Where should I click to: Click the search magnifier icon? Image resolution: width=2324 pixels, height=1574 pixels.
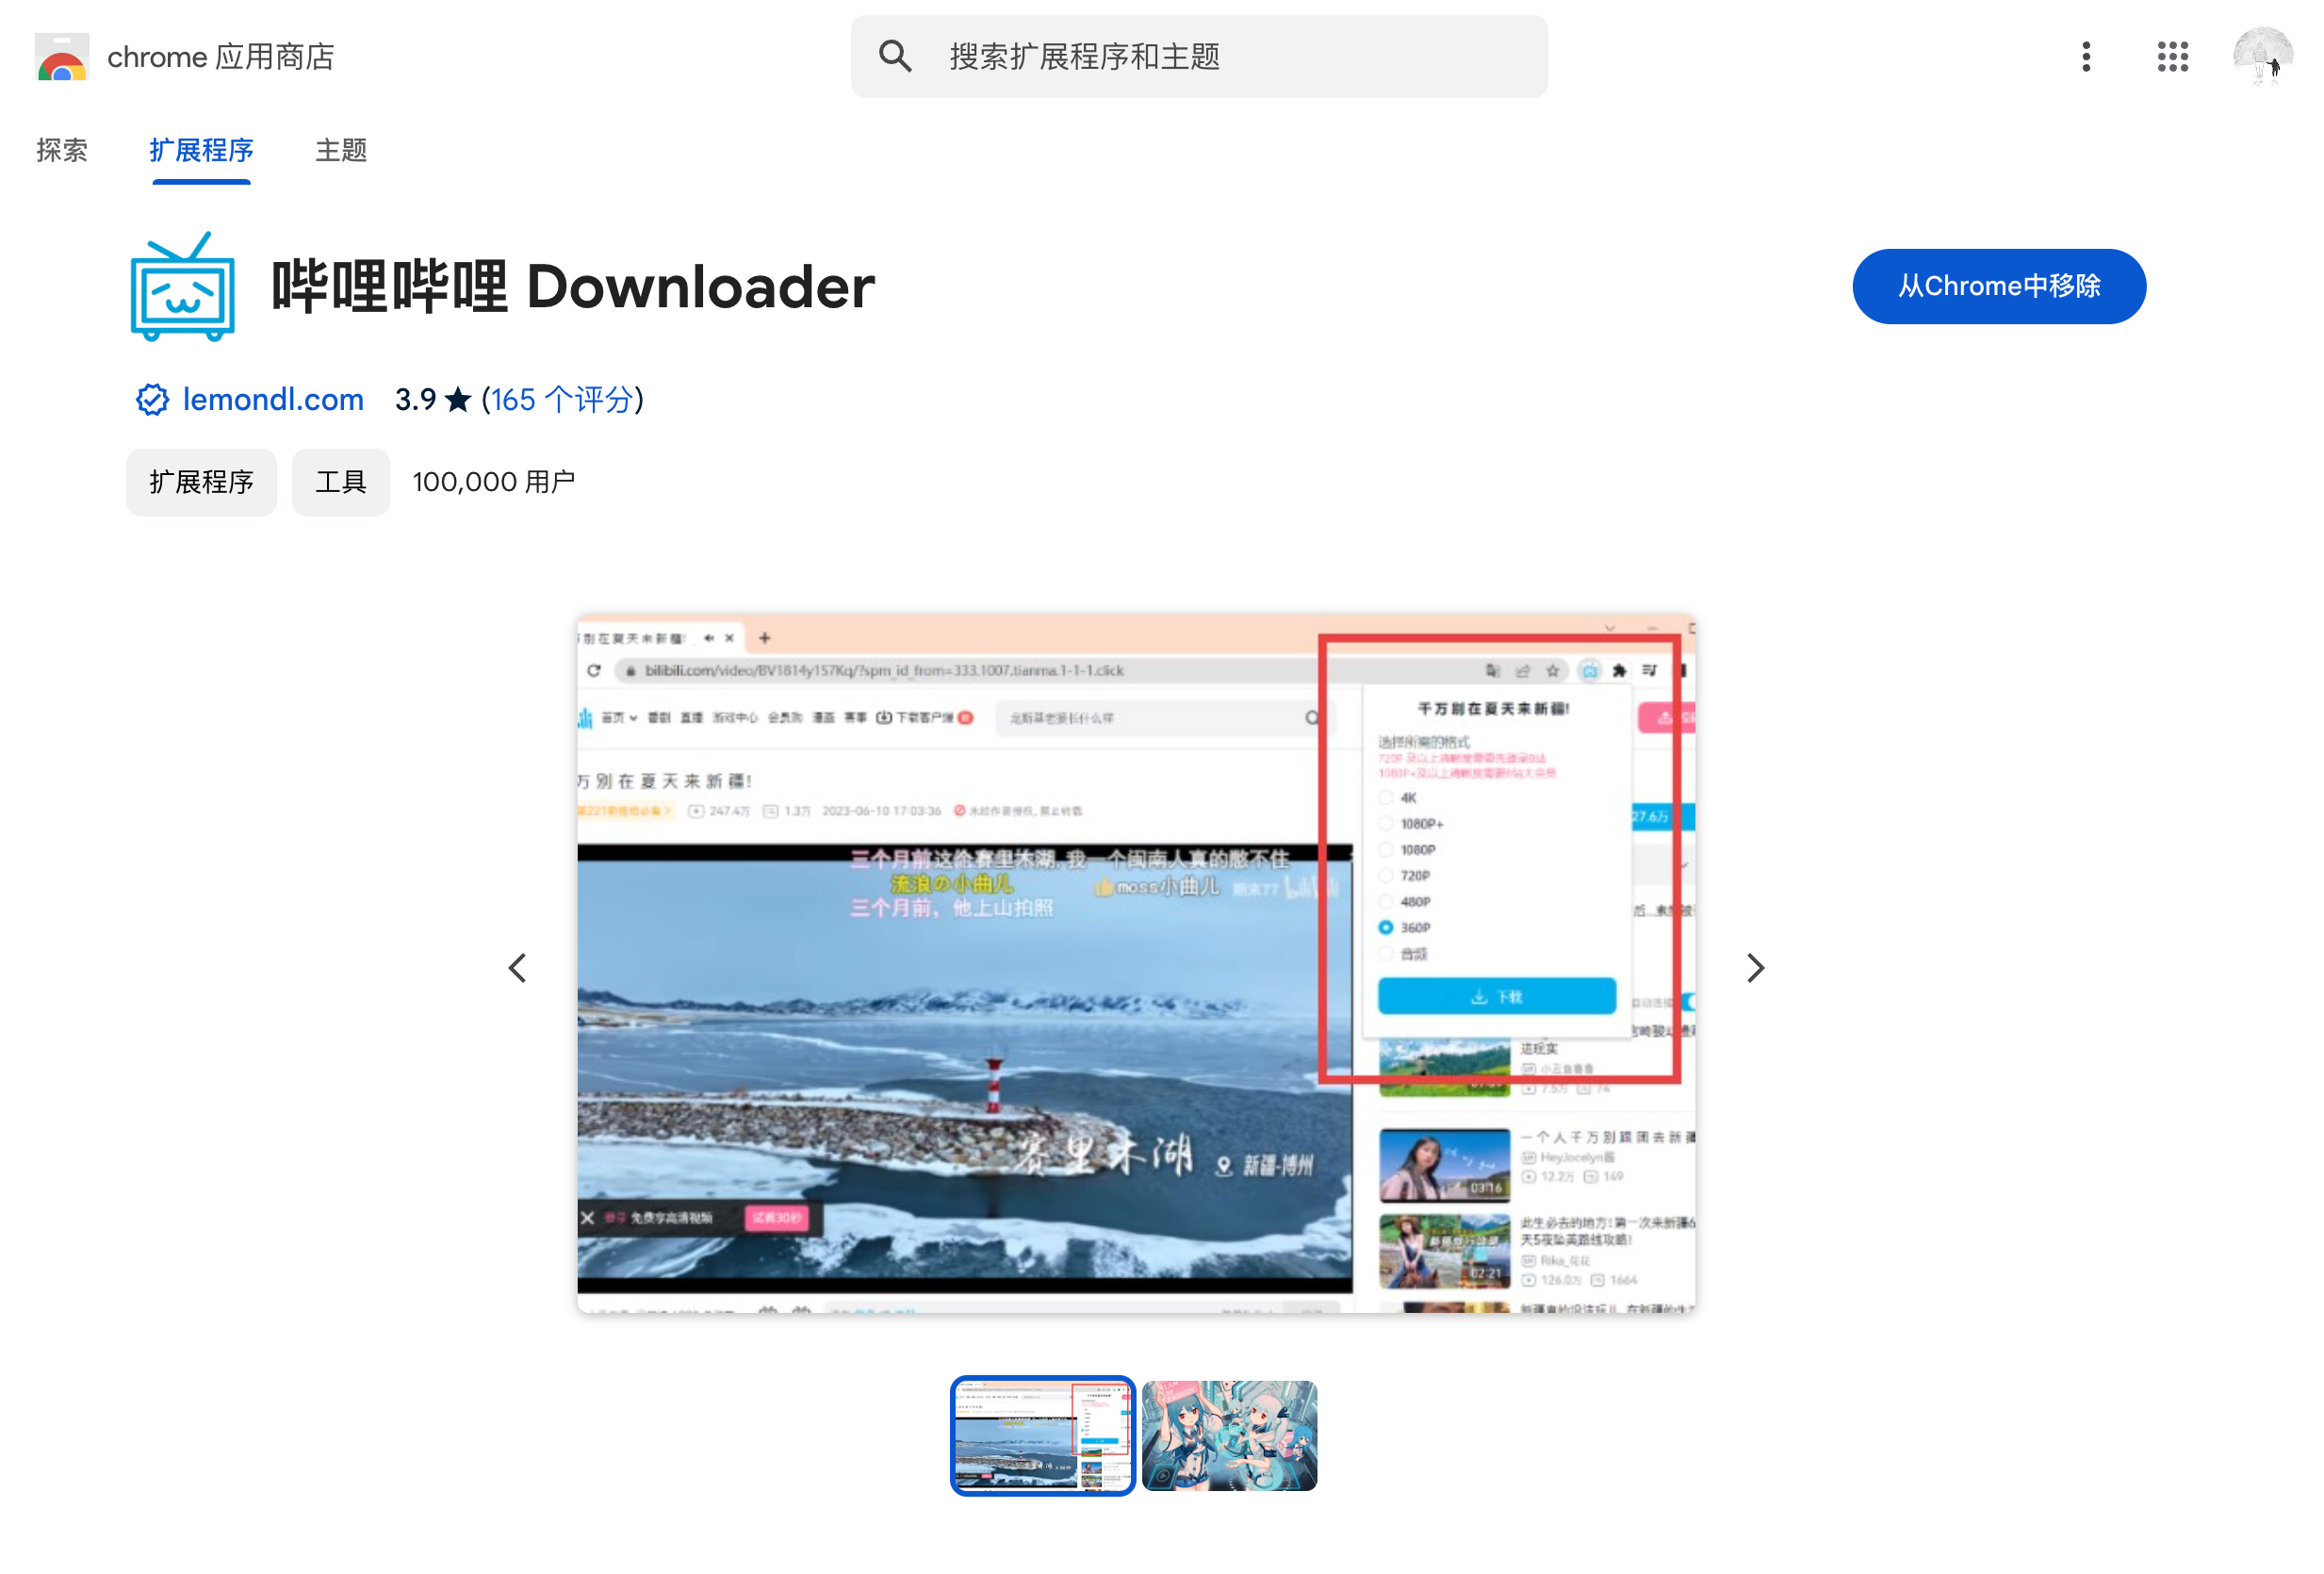click(895, 57)
